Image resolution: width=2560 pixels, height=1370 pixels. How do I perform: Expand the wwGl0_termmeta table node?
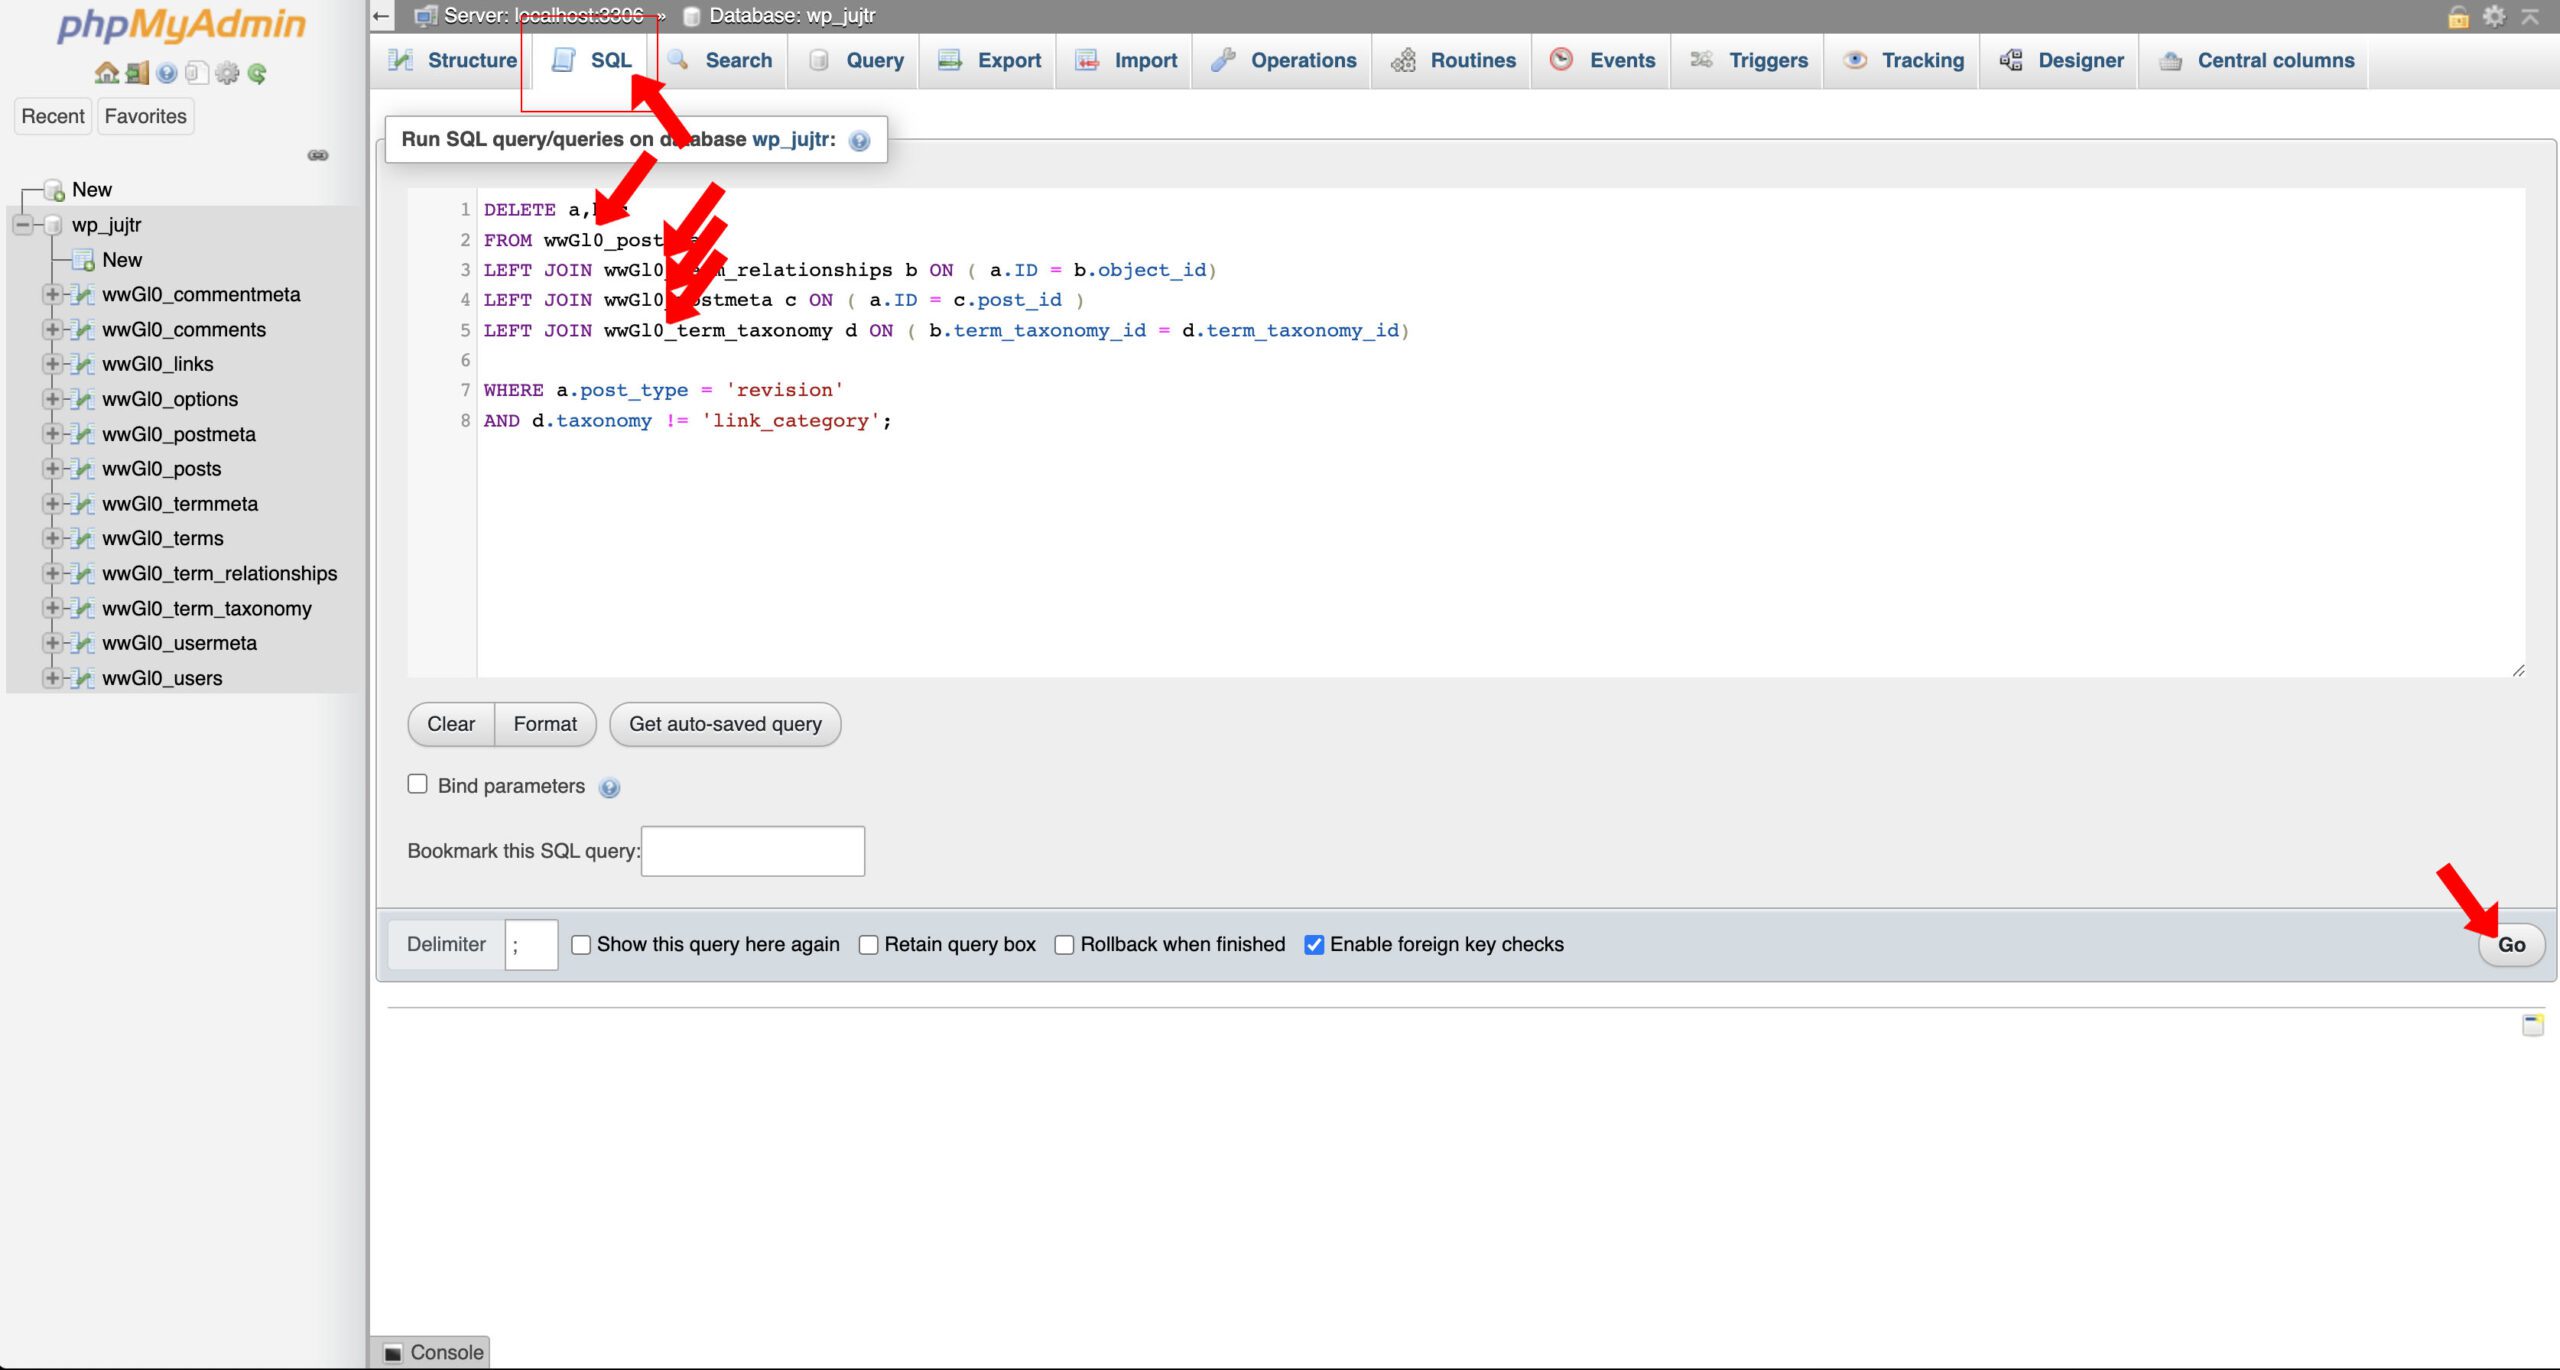[52, 504]
